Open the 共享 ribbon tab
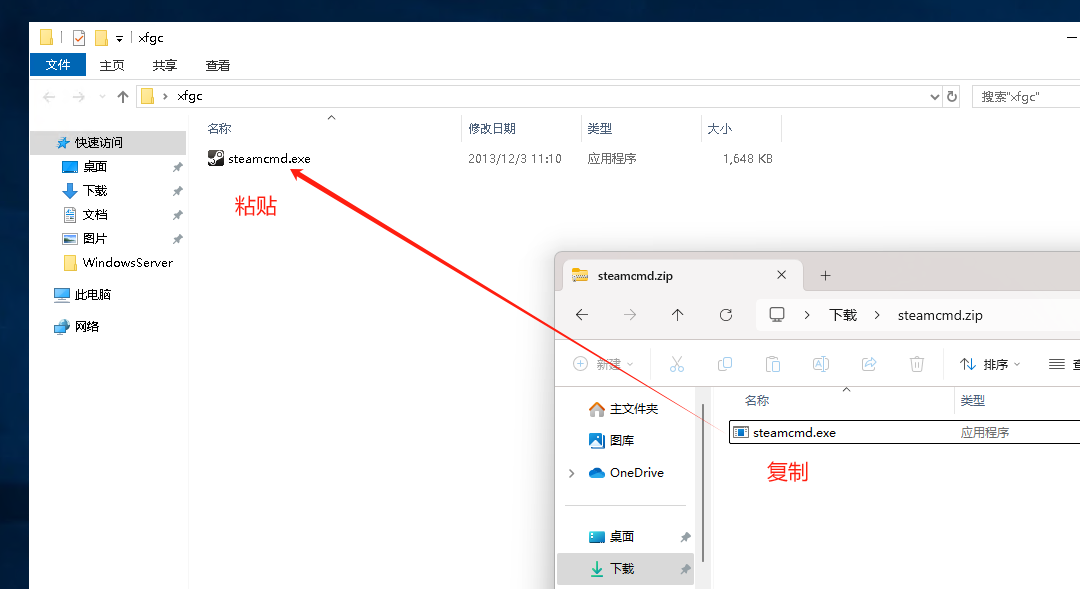 (165, 65)
